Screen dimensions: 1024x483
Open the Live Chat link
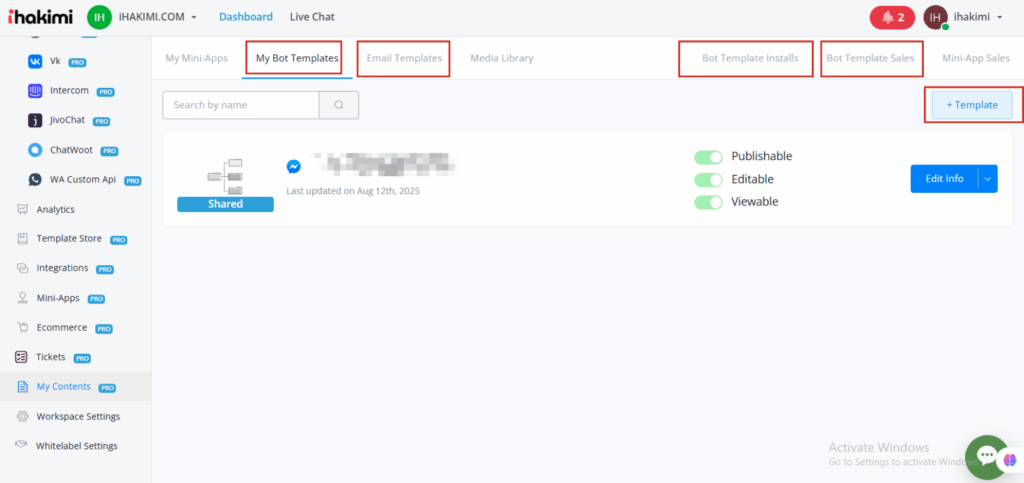[x=312, y=17]
